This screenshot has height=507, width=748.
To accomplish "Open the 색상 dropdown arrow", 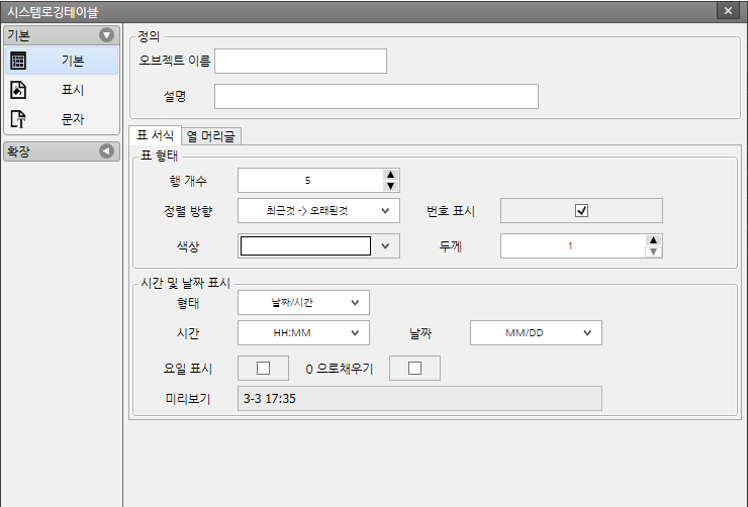I will click(x=385, y=246).
